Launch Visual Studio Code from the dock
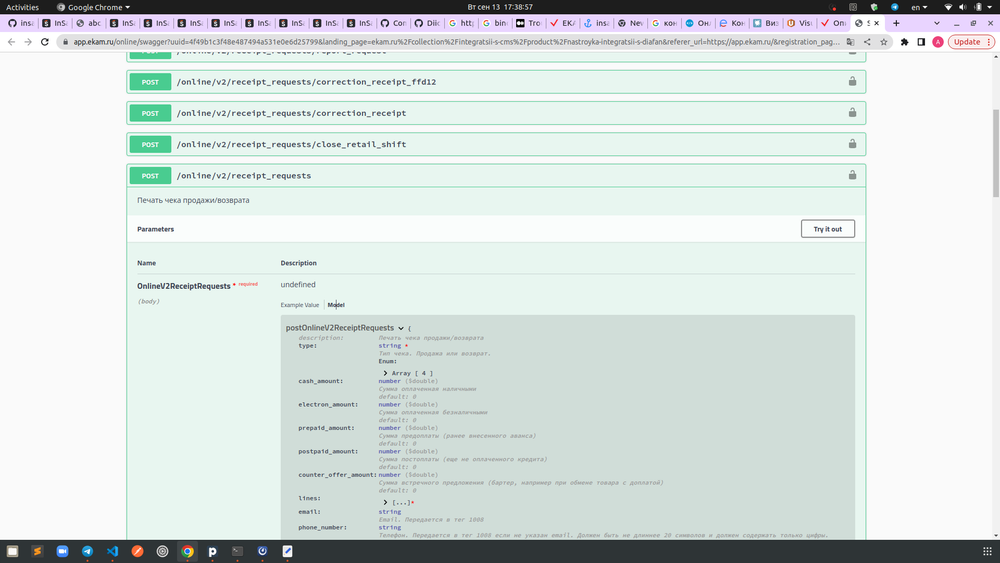This screenshot has width=1000, height=563. click(x=112, y=551)
